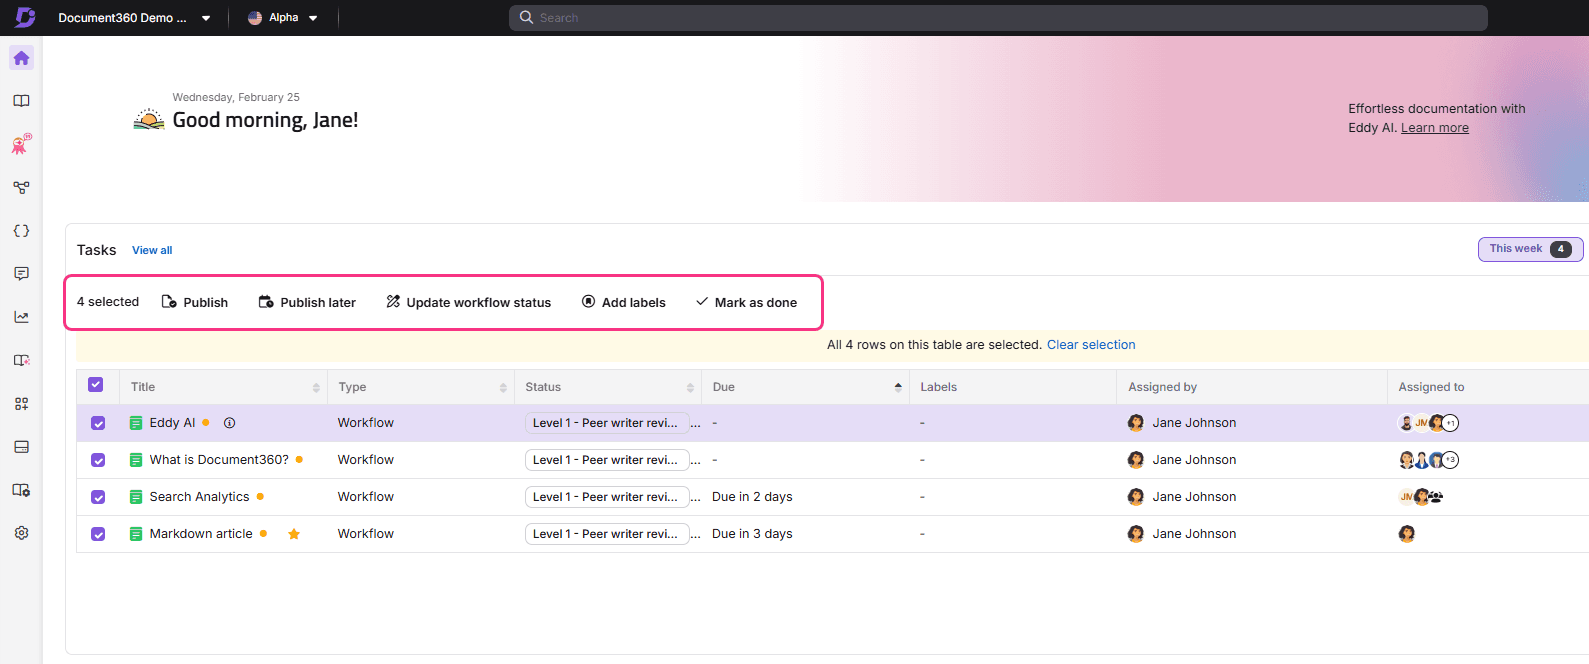
Task: Open the feedback comment icon in sidebar
Action: (x=21, y=274)
